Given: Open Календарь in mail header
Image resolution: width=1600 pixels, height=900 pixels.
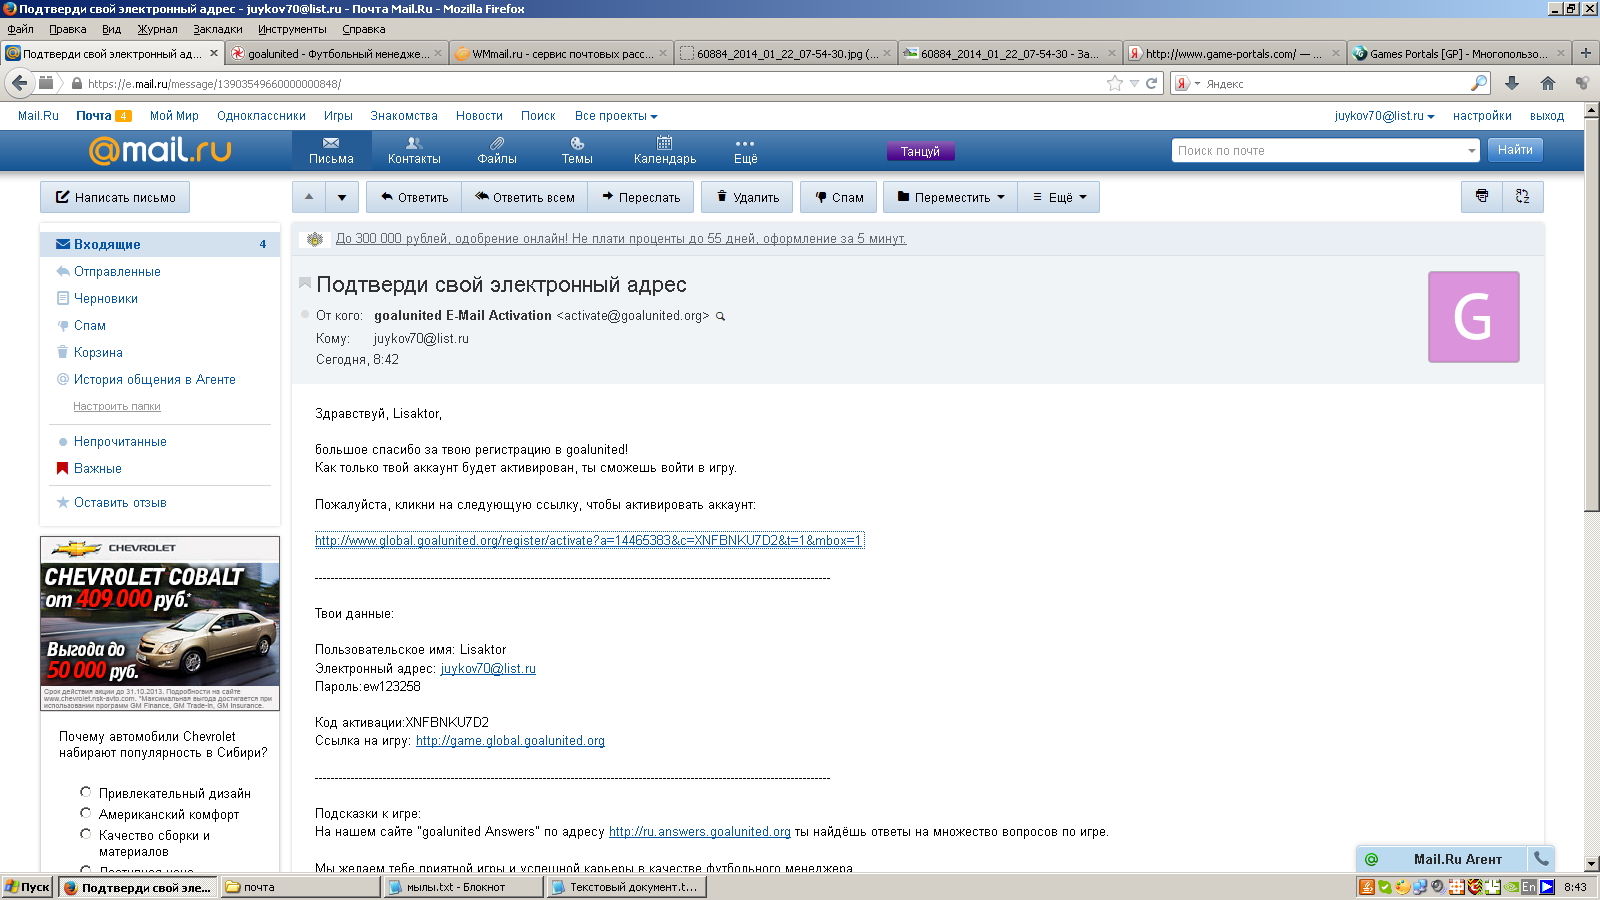Looking at the screenshot, I should (x=665, y=151).
